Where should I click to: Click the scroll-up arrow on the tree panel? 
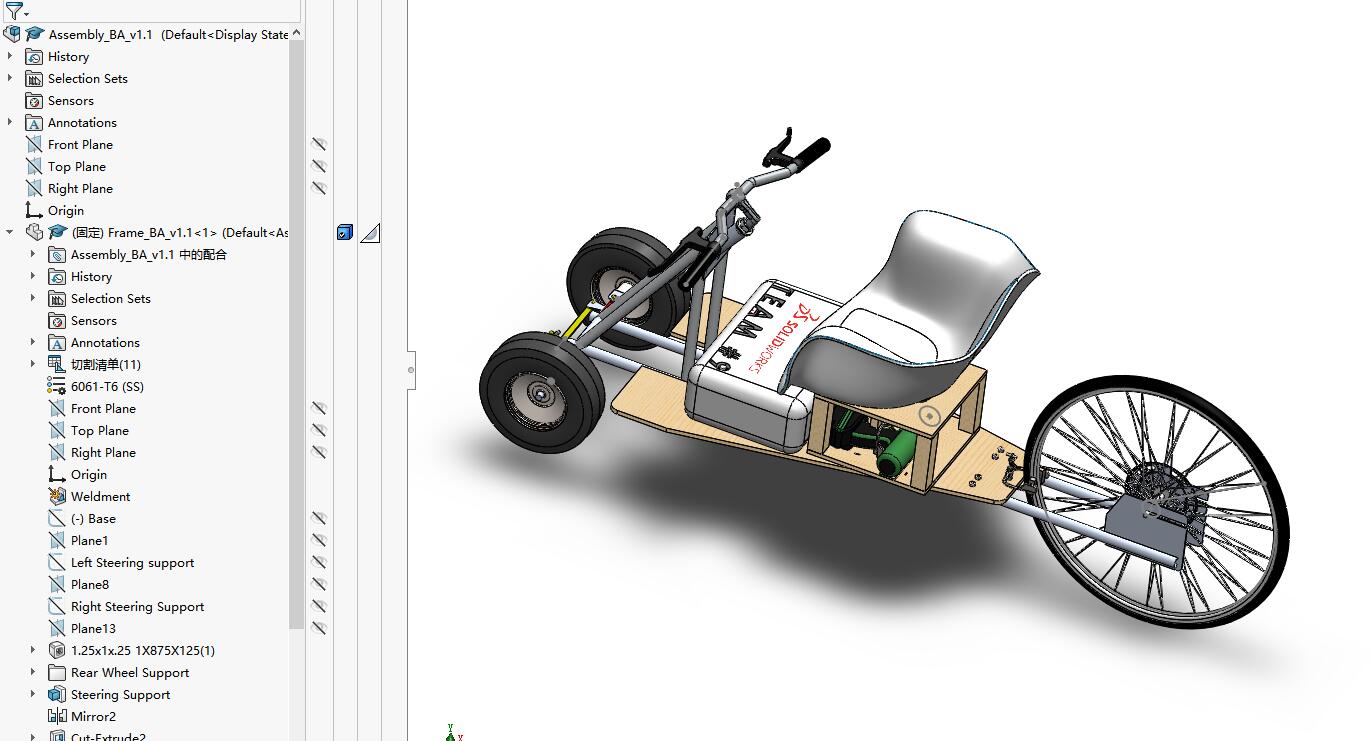click(x=295, y=32)
